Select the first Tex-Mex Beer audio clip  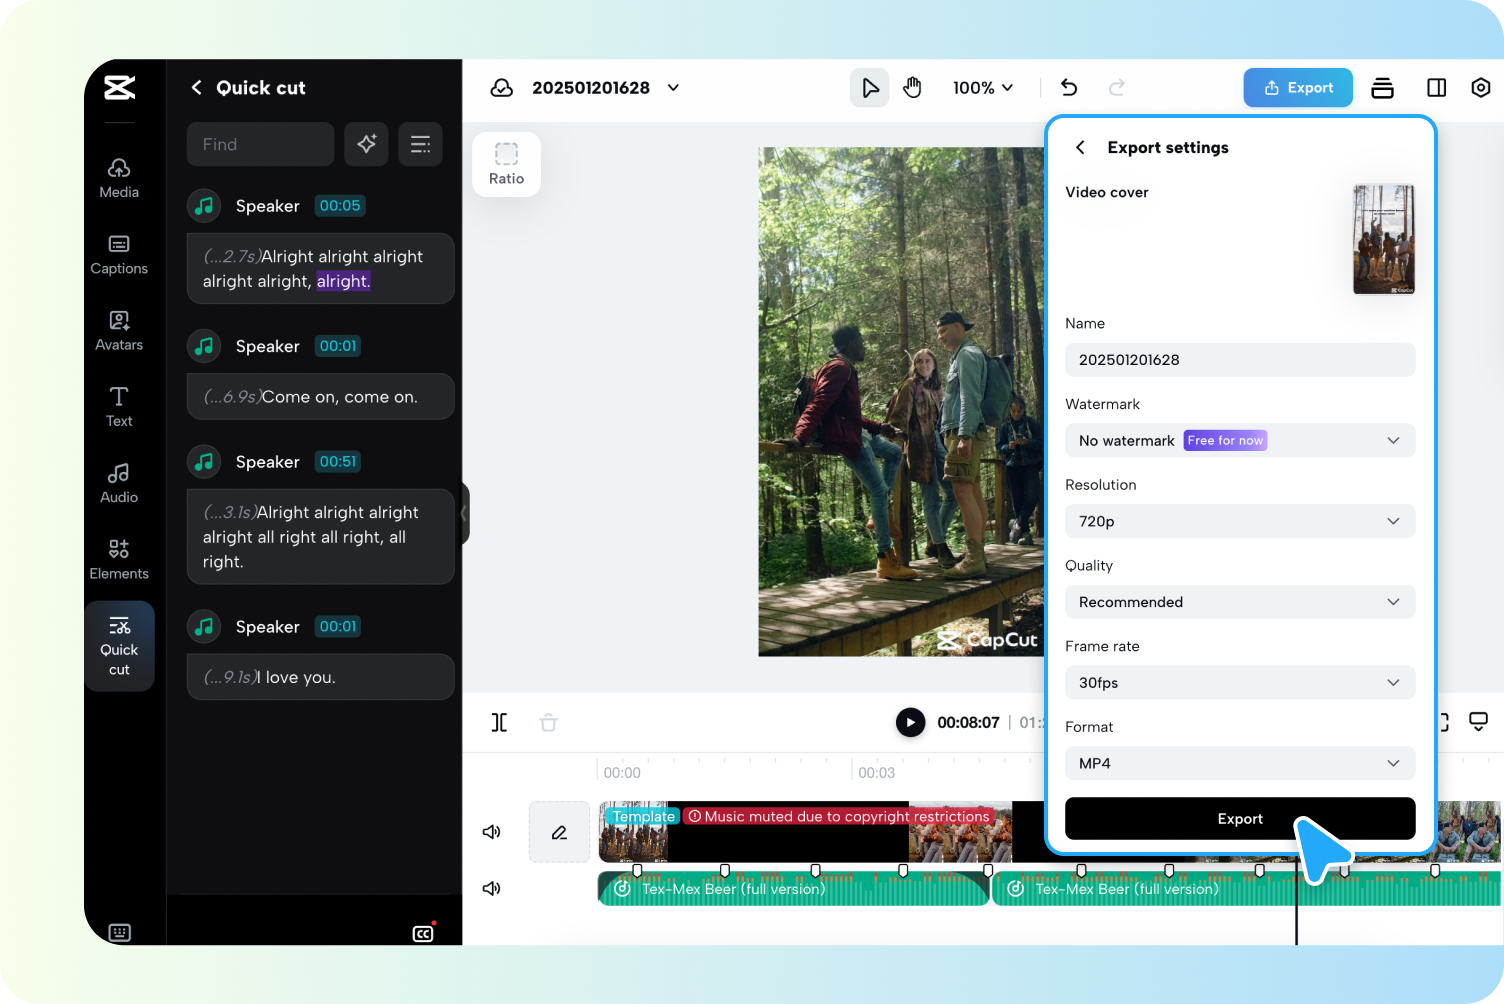(793, 889)
